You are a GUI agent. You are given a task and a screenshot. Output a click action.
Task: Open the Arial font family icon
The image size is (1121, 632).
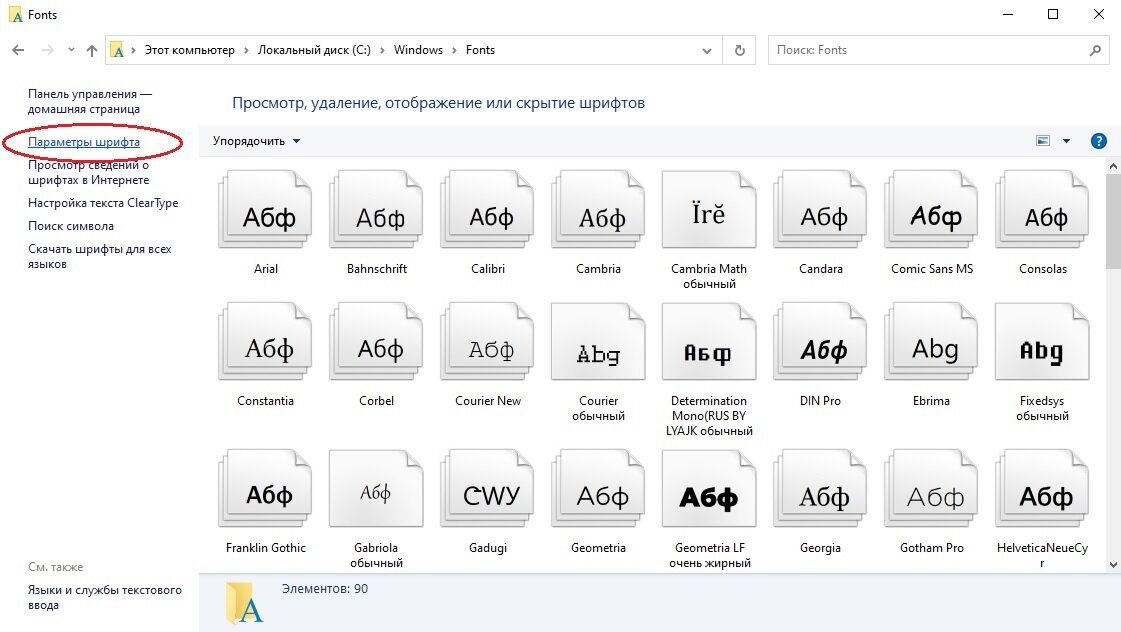(265, 209)
